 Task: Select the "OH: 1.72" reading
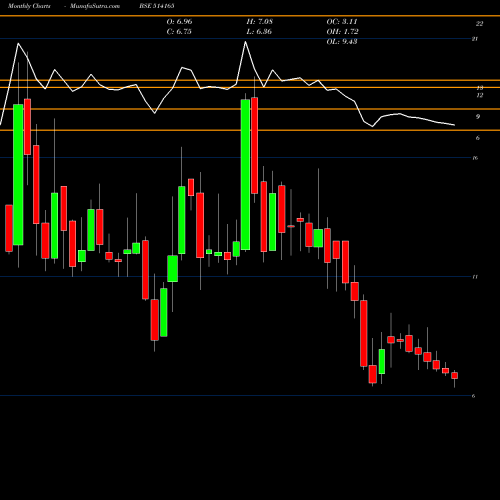pyautogui.click(x=342, y=32)
